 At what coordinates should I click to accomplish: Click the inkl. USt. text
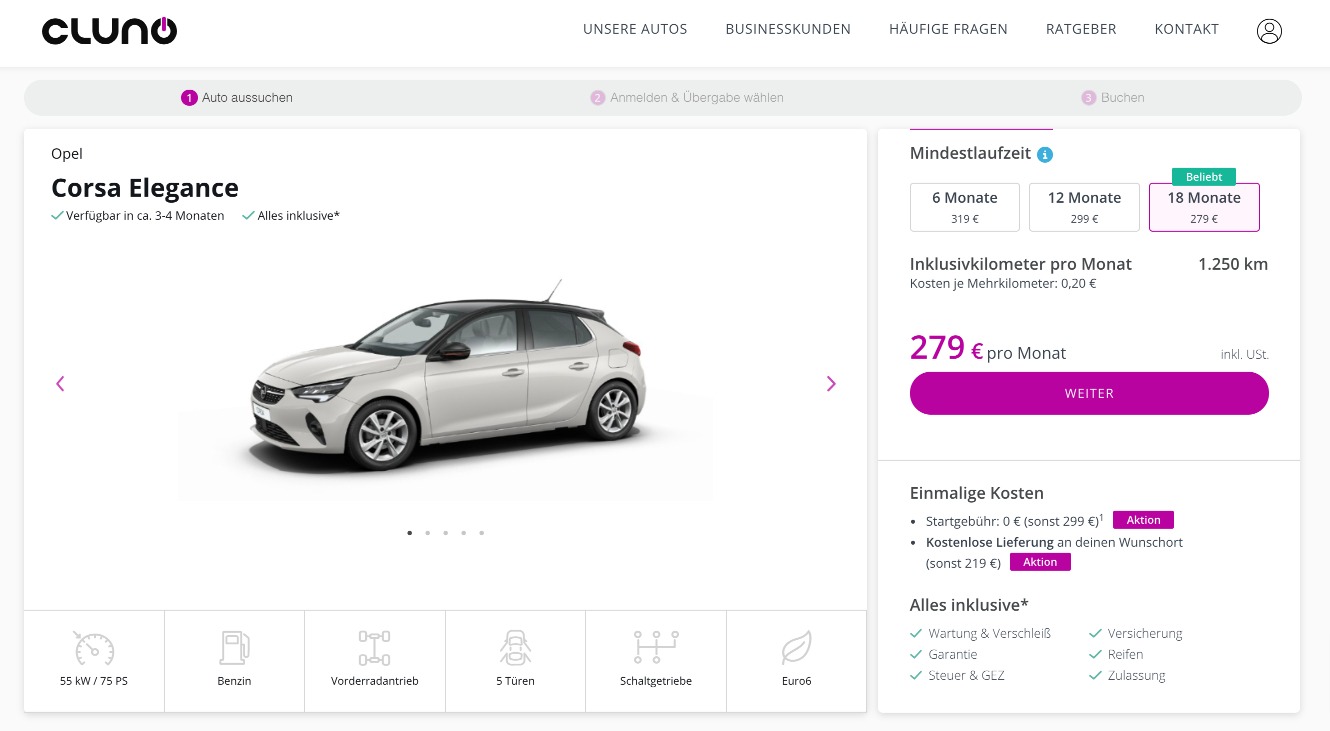[1245, 355]
